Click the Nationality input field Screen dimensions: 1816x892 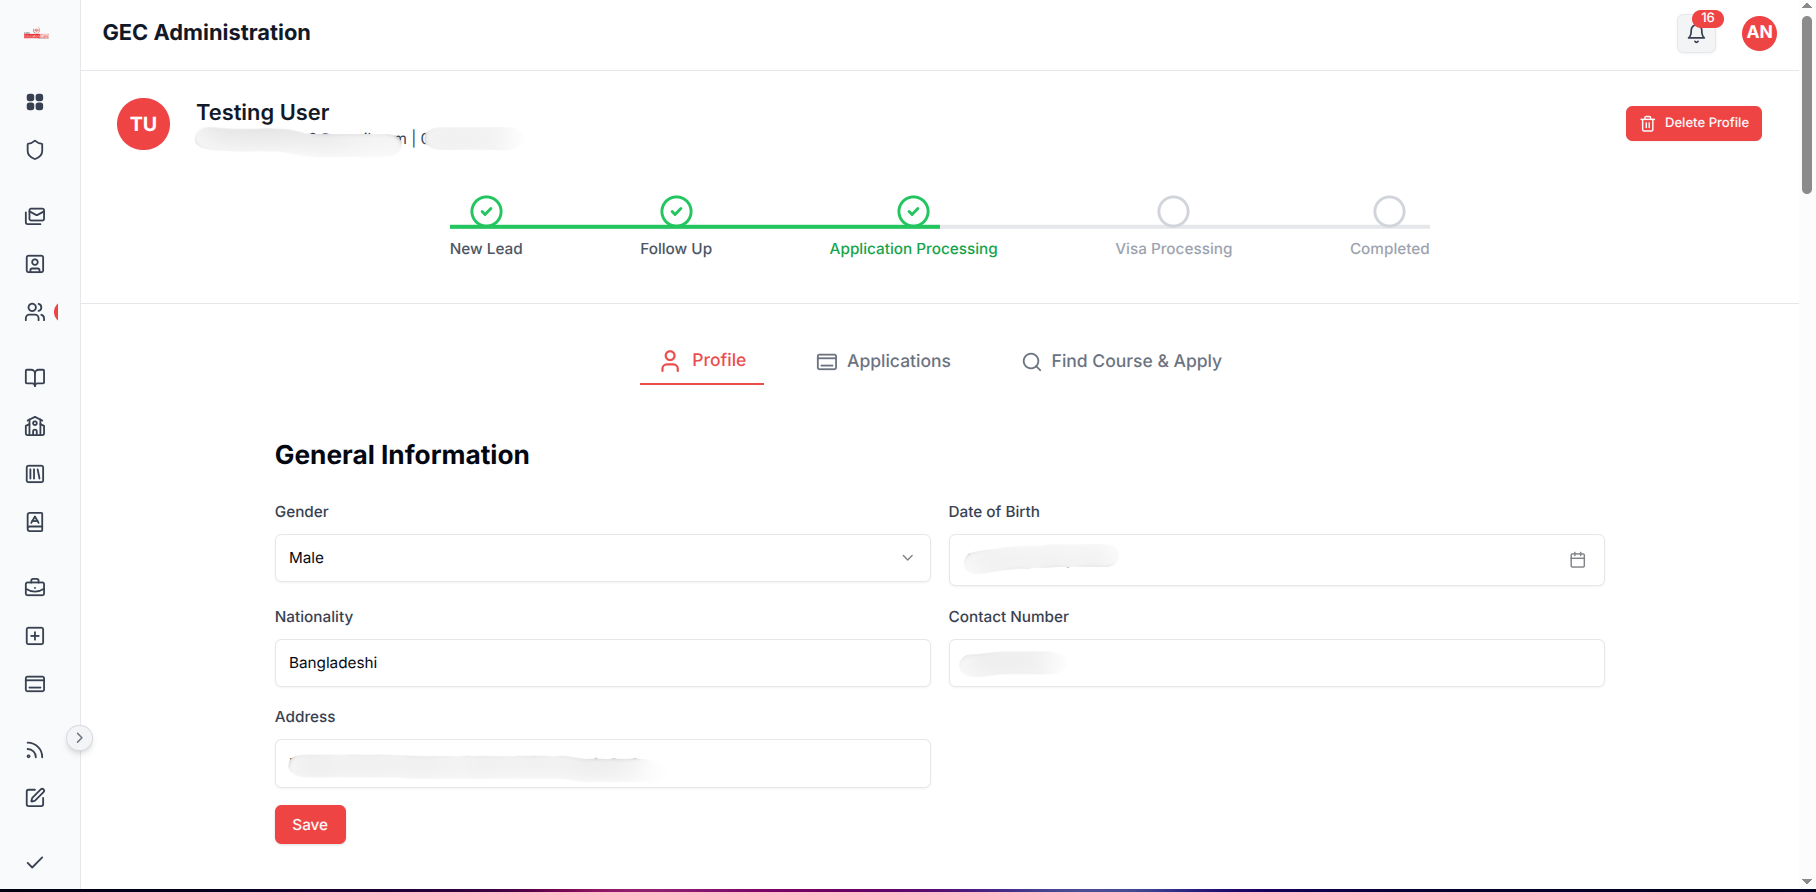602,663
